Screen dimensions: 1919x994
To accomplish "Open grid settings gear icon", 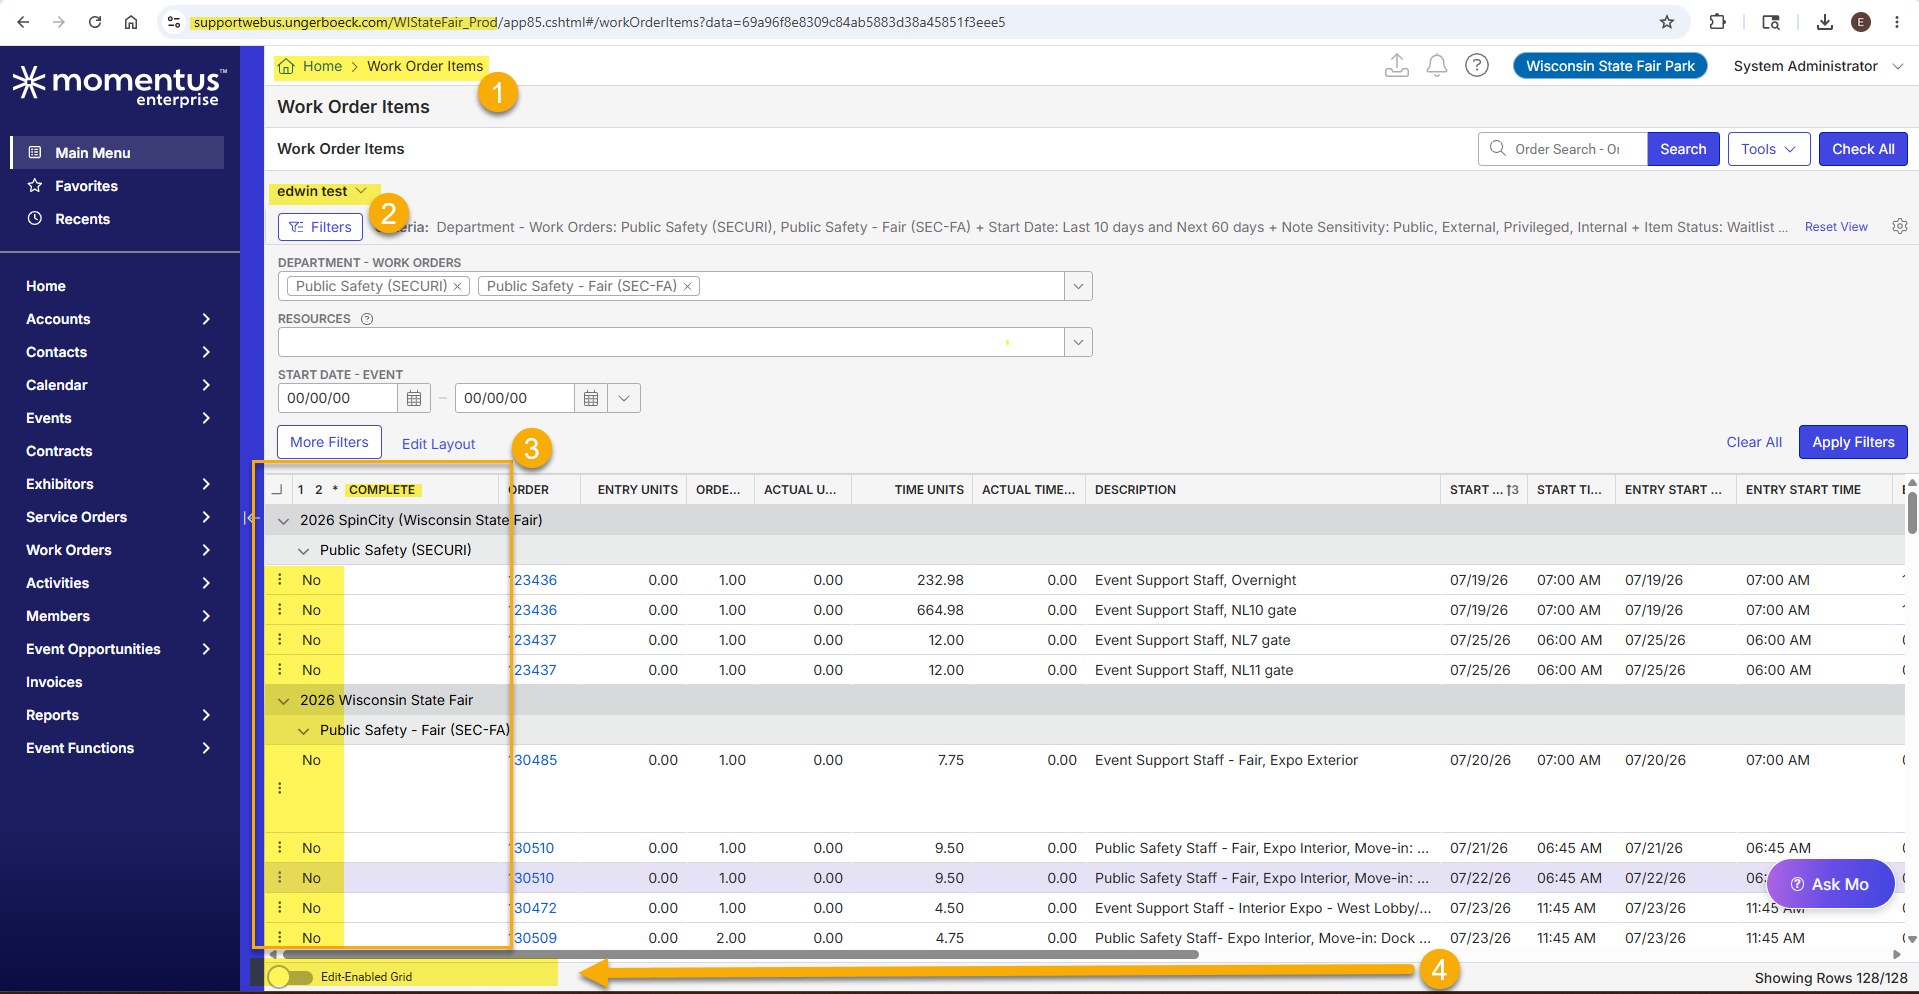I will pos(1900,227).
